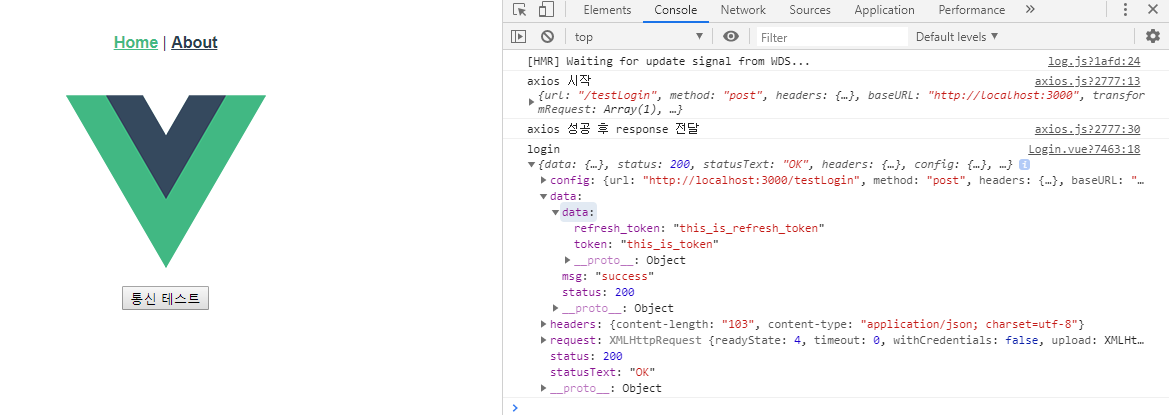Viewport: 1169px width, 415px height.
Task: Click the refresh_token value "this_is_refresh_token"
Action: (x=749, y=228)
